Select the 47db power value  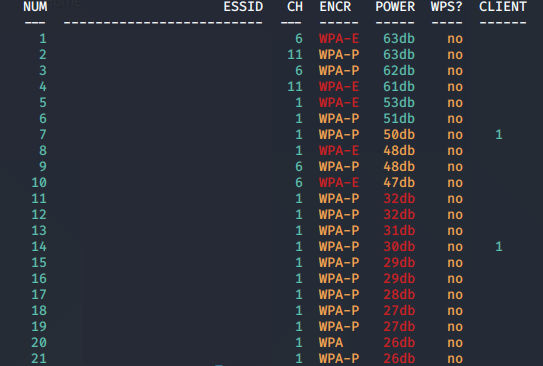click(399, 182)
